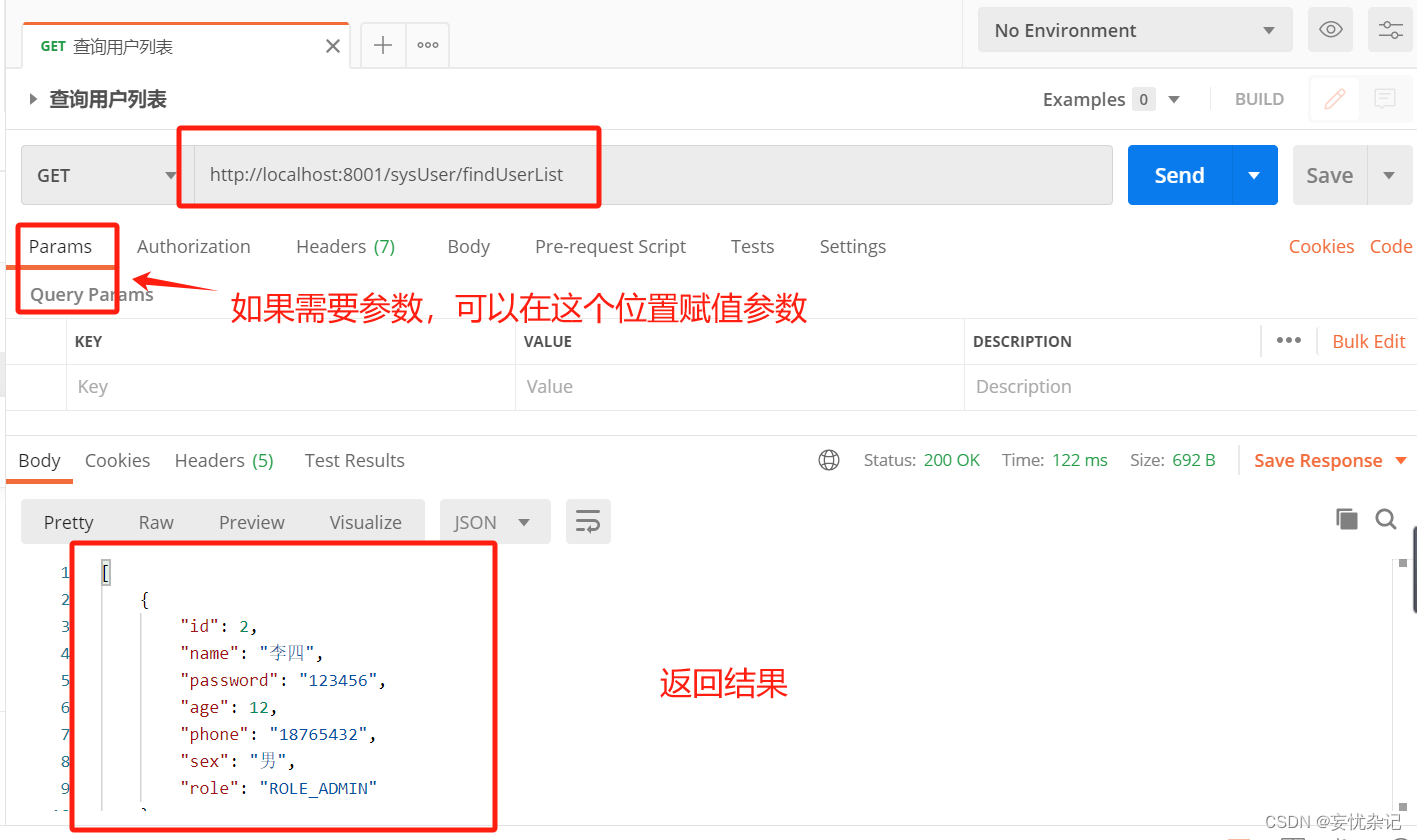Click the Save Response button
The image size is (1417, 840).
tap(1318, 460)
